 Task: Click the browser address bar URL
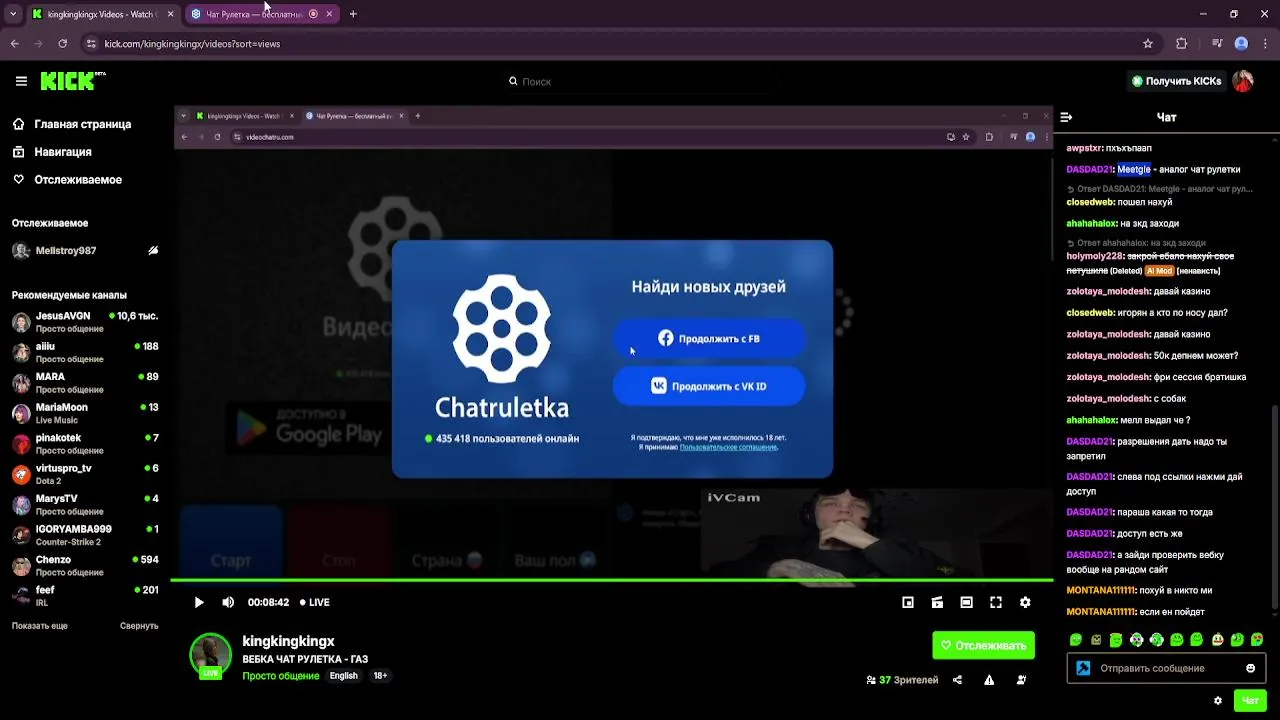(192, 44)
